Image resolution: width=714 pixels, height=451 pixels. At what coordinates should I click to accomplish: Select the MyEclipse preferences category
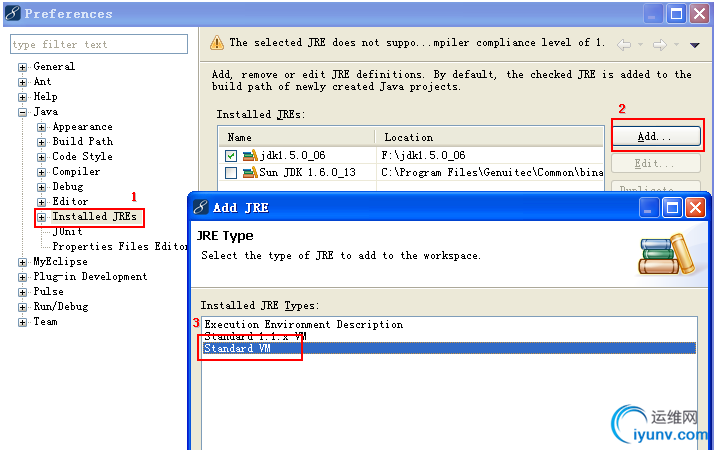tap(61, 261)
